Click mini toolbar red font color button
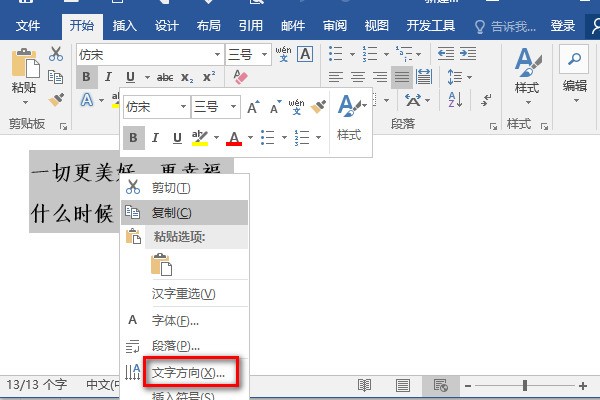 tap(234, 138)
